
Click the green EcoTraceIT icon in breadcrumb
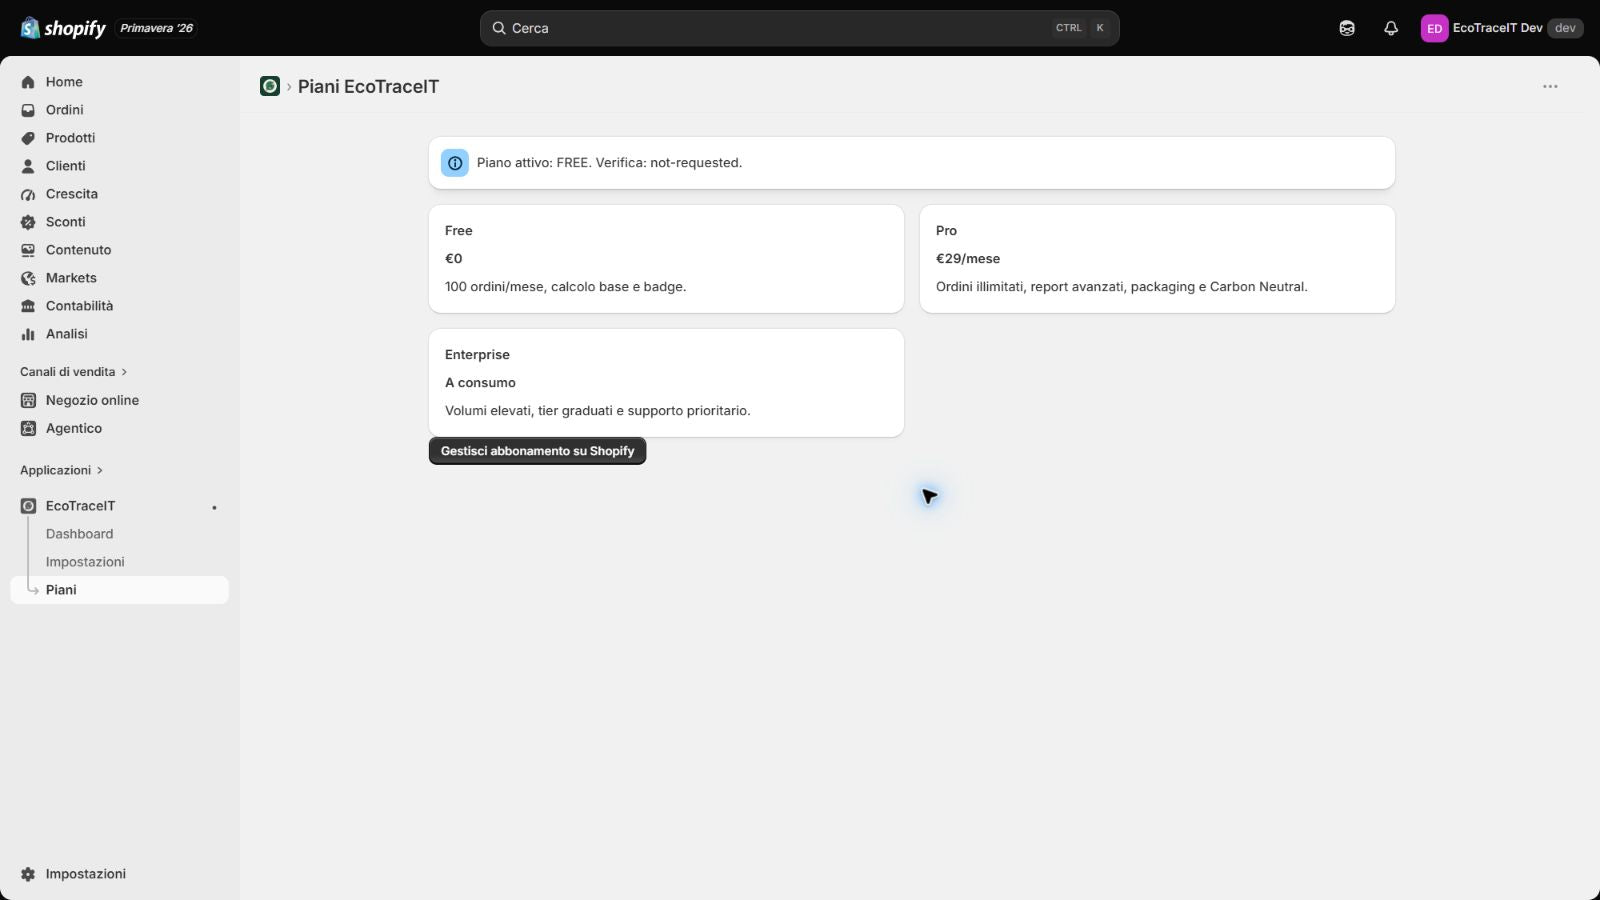(270, 86)
